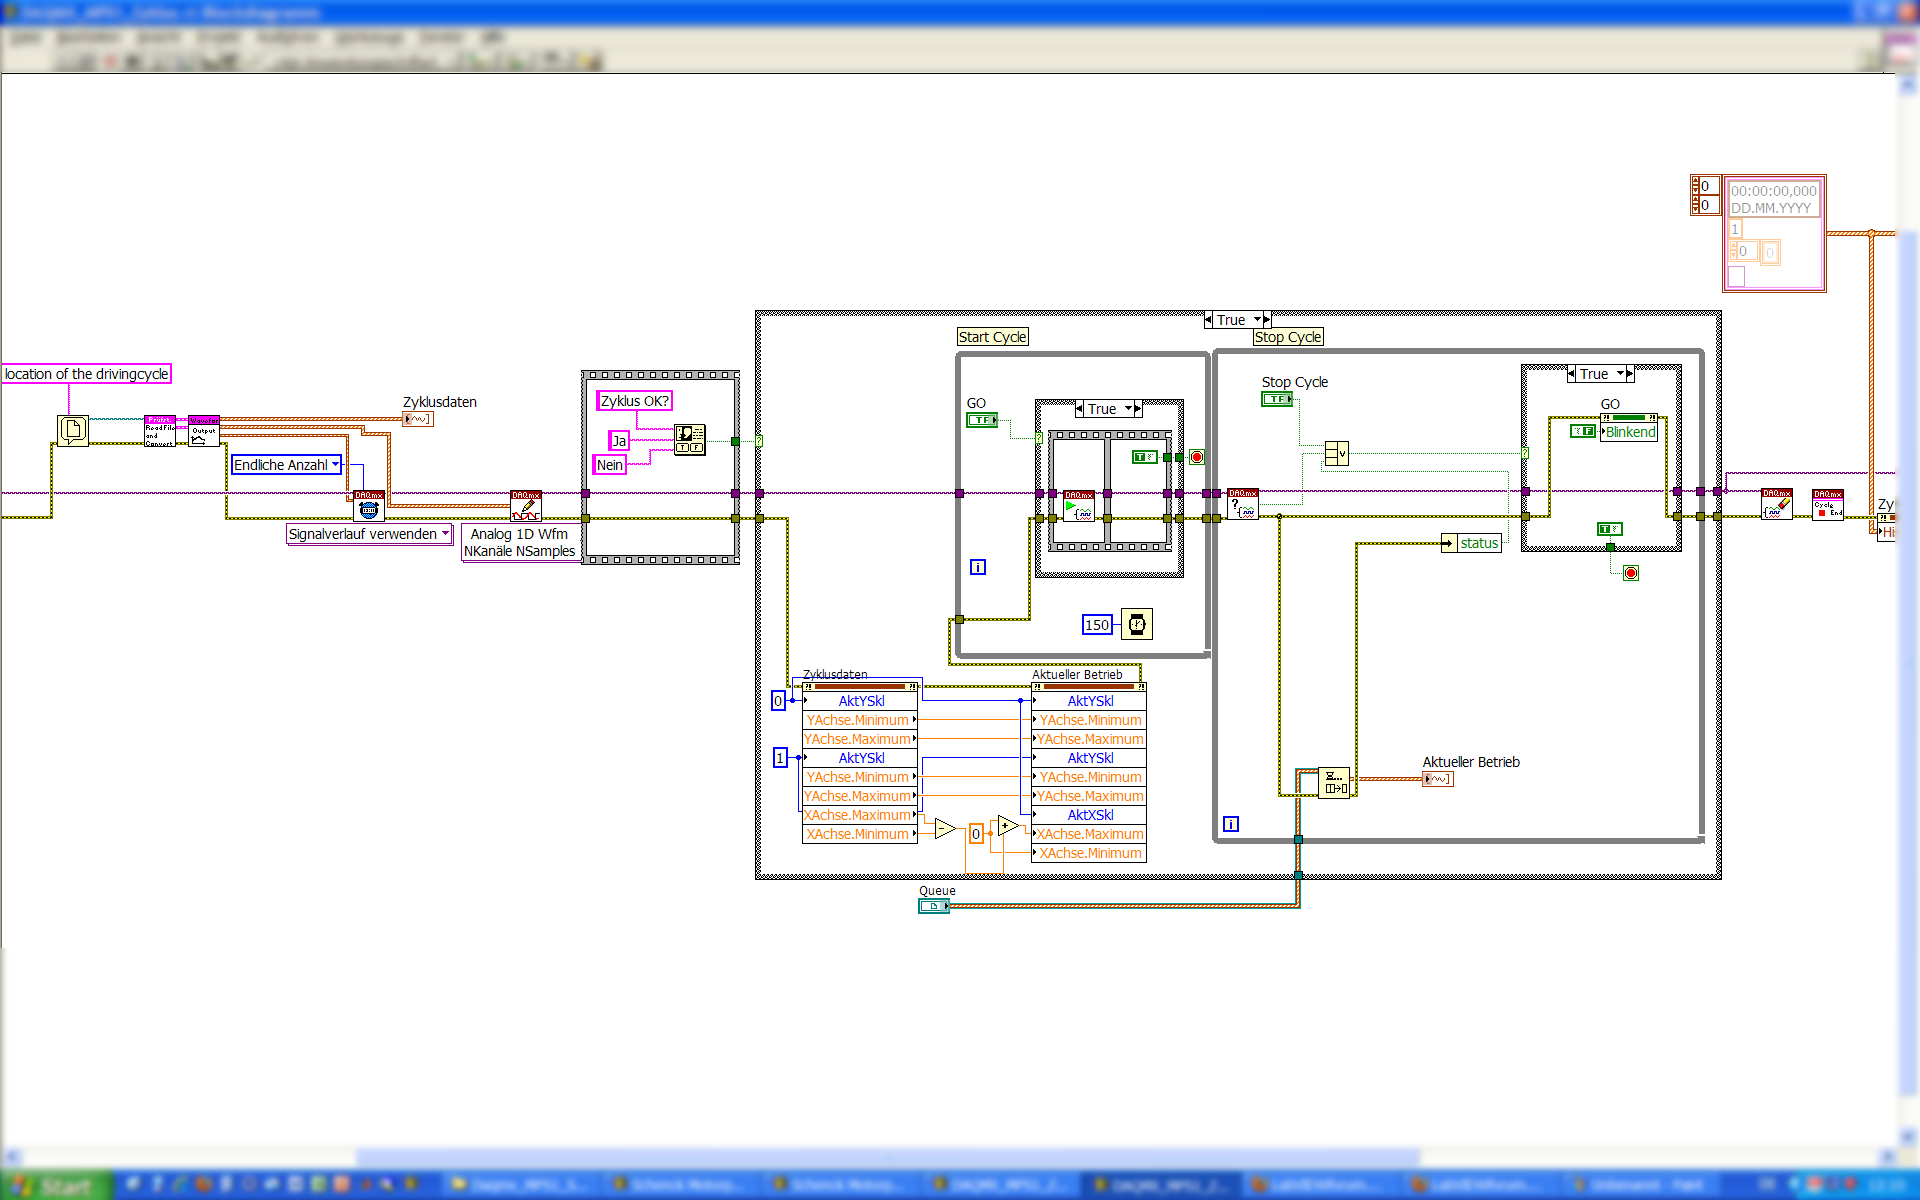Click the 150 numeric constant field
Image resolution: width=1920 pixels, height=1200 pixels.
tap(1097, 625)
